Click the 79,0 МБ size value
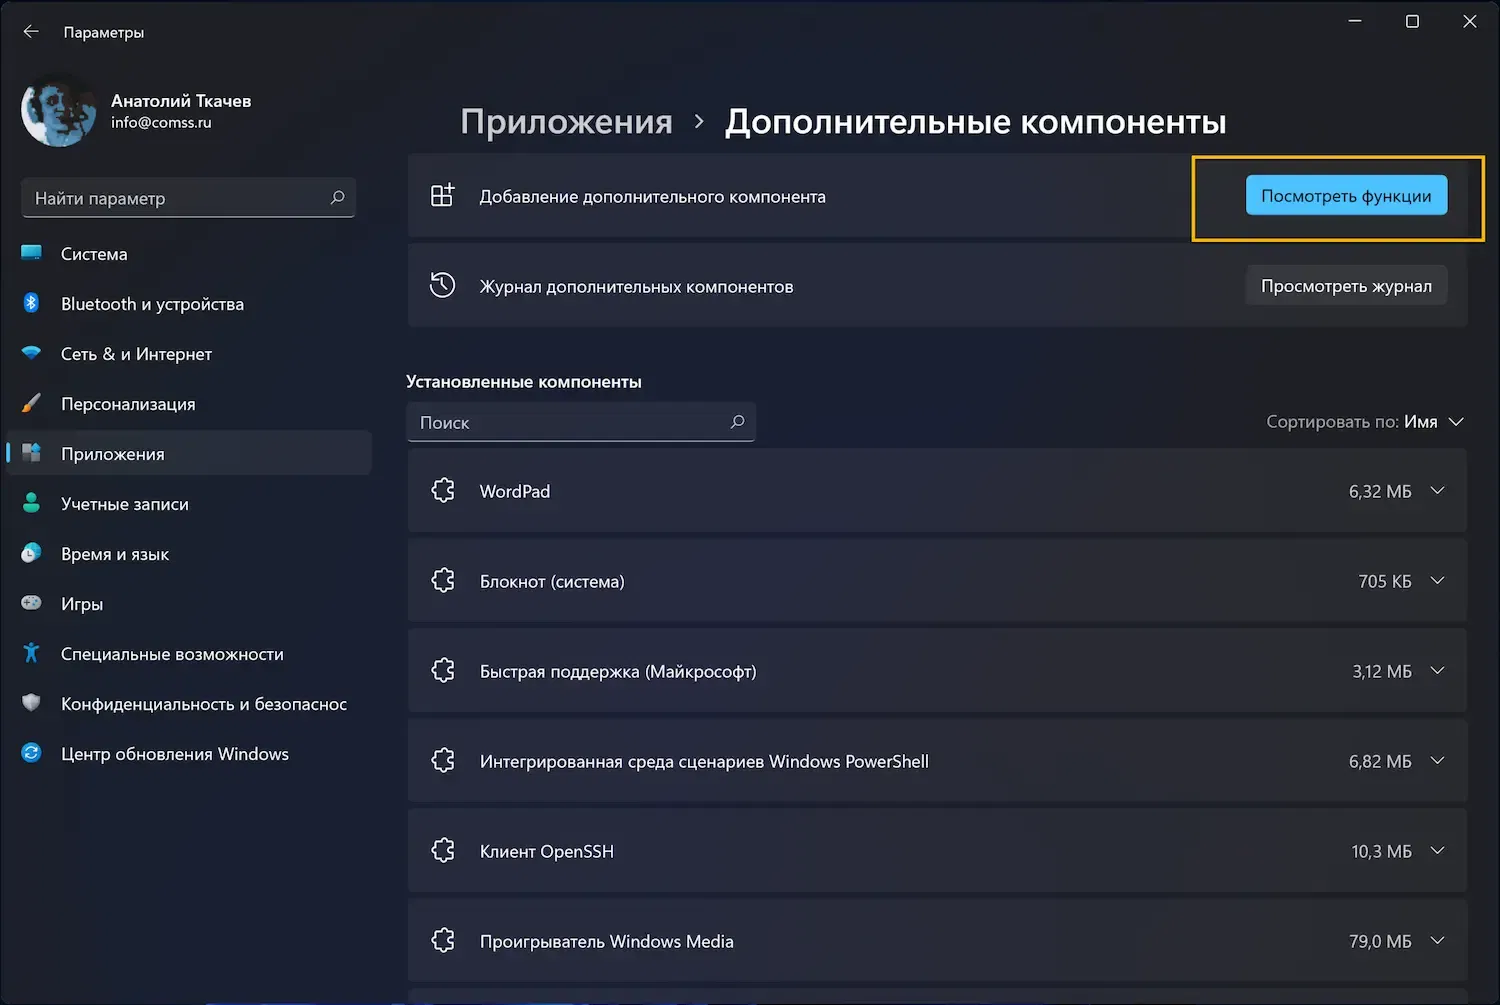The width and height of the screenshot is (1500, 1005). pos(1380,941)
